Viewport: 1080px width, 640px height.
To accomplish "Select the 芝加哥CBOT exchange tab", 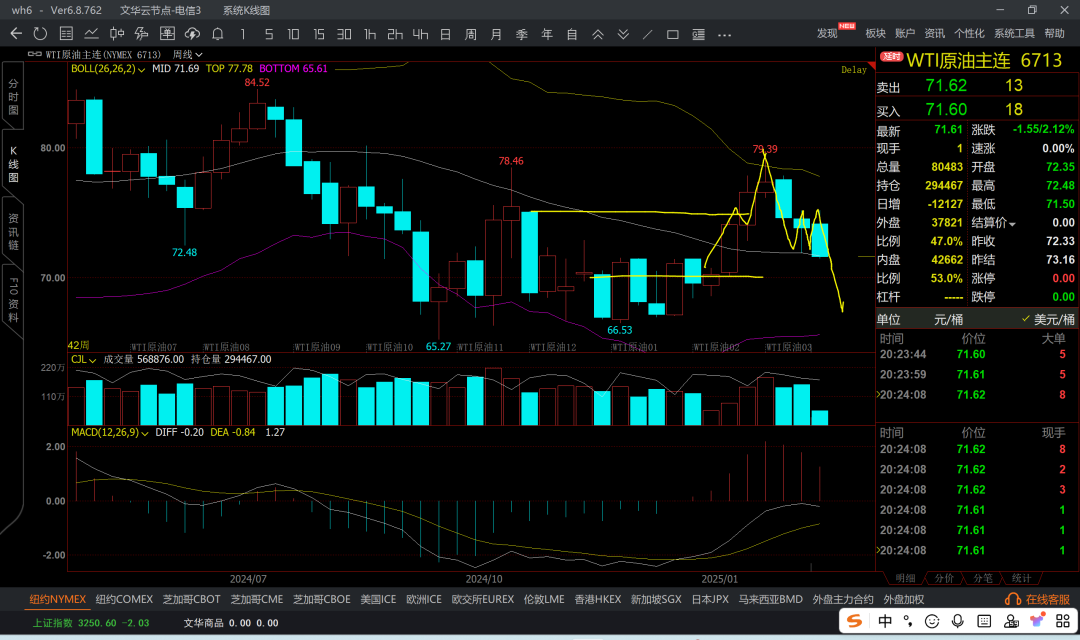I will tap(191, 599).
